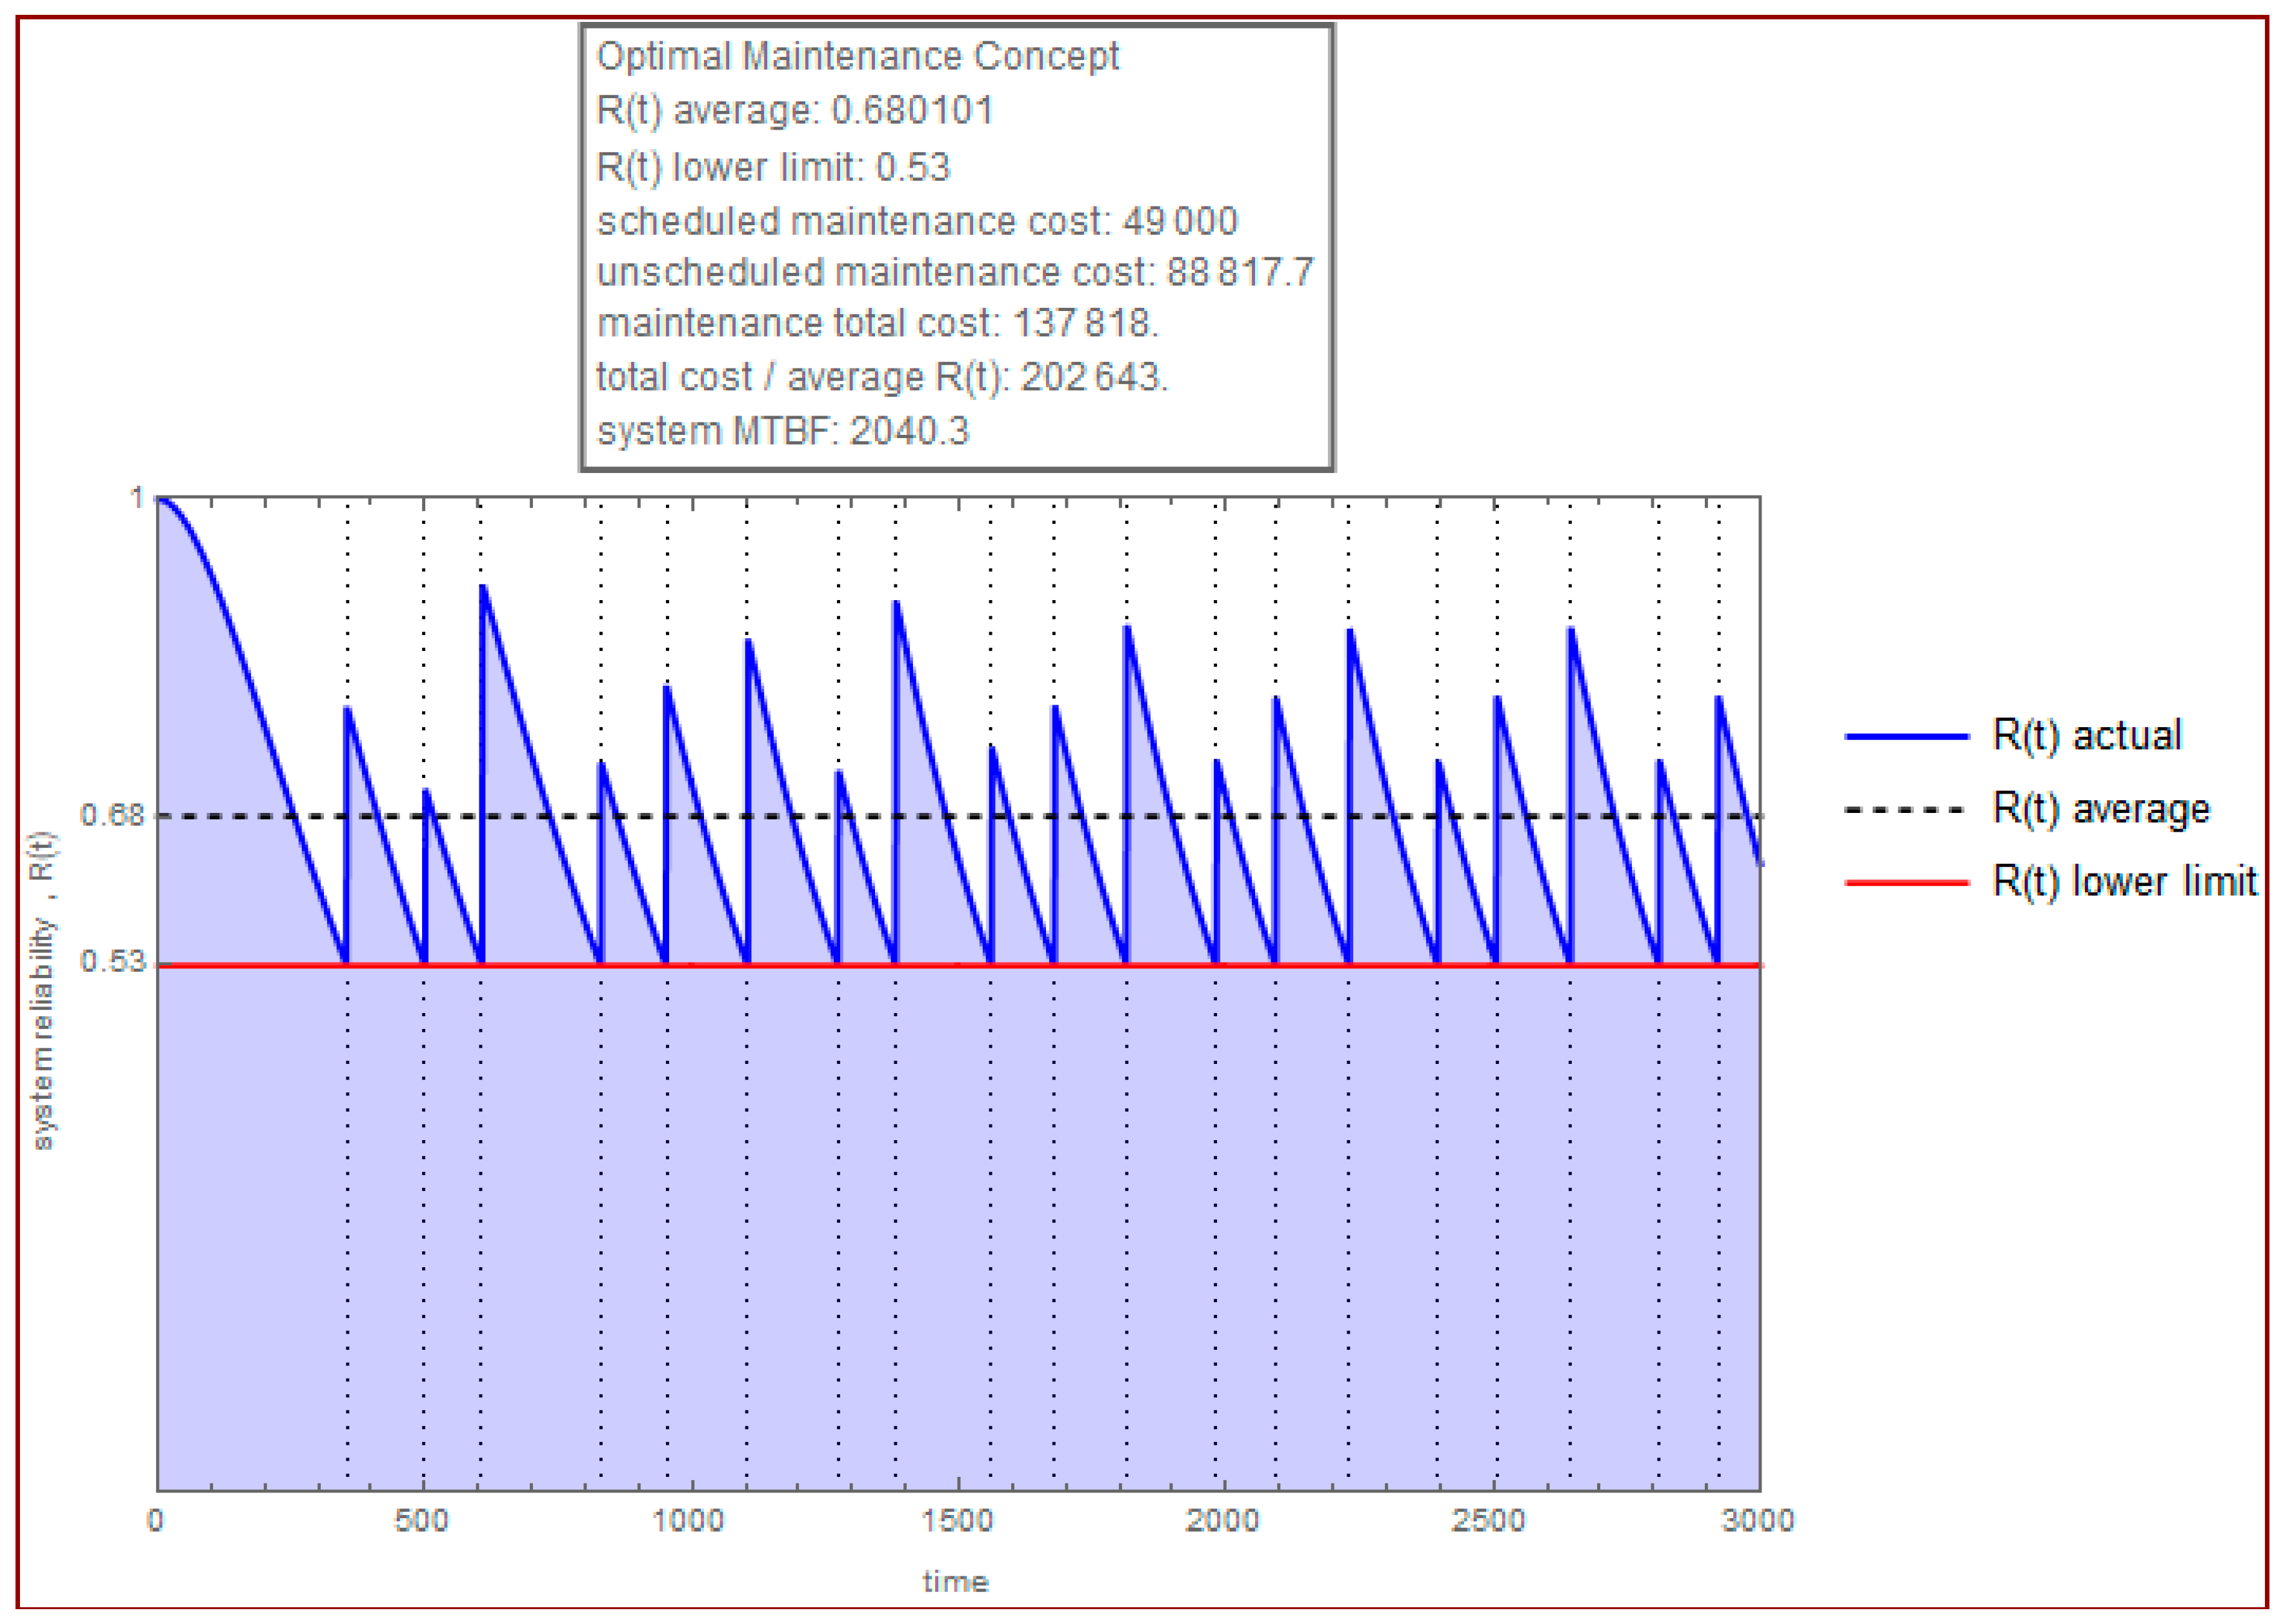The image size is (2283, 1624).
Task: Click the system MTBF 2040.3 line
Action: tap(782, 431)
